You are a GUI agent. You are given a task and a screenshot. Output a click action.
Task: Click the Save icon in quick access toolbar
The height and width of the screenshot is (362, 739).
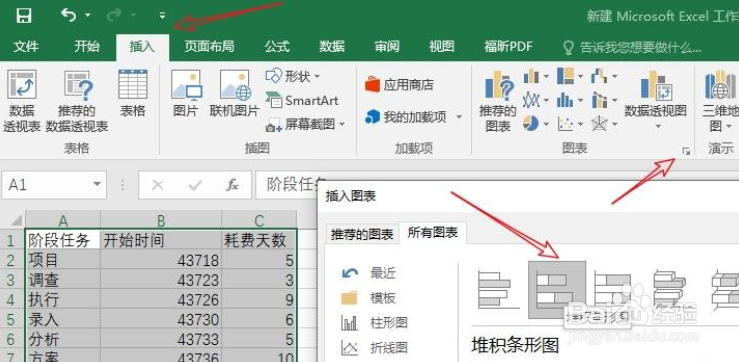[x=24, y=16]
